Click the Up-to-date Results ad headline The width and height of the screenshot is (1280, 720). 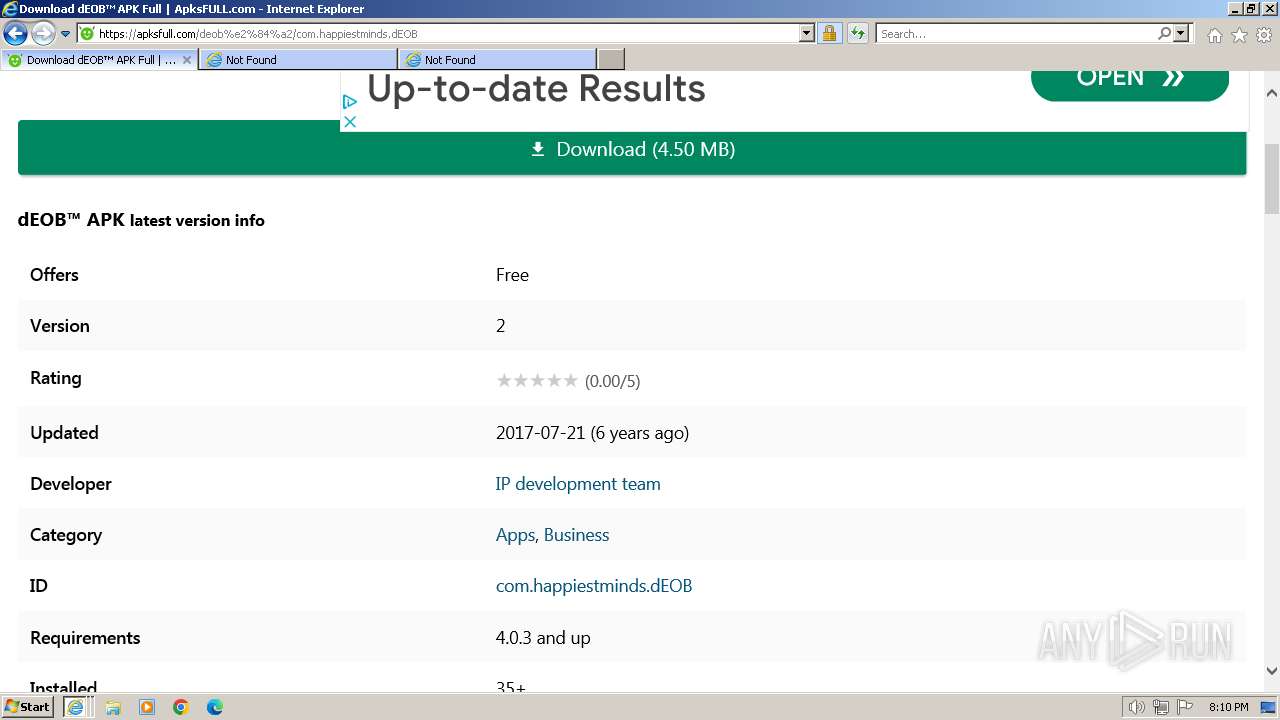pos(536,89)
